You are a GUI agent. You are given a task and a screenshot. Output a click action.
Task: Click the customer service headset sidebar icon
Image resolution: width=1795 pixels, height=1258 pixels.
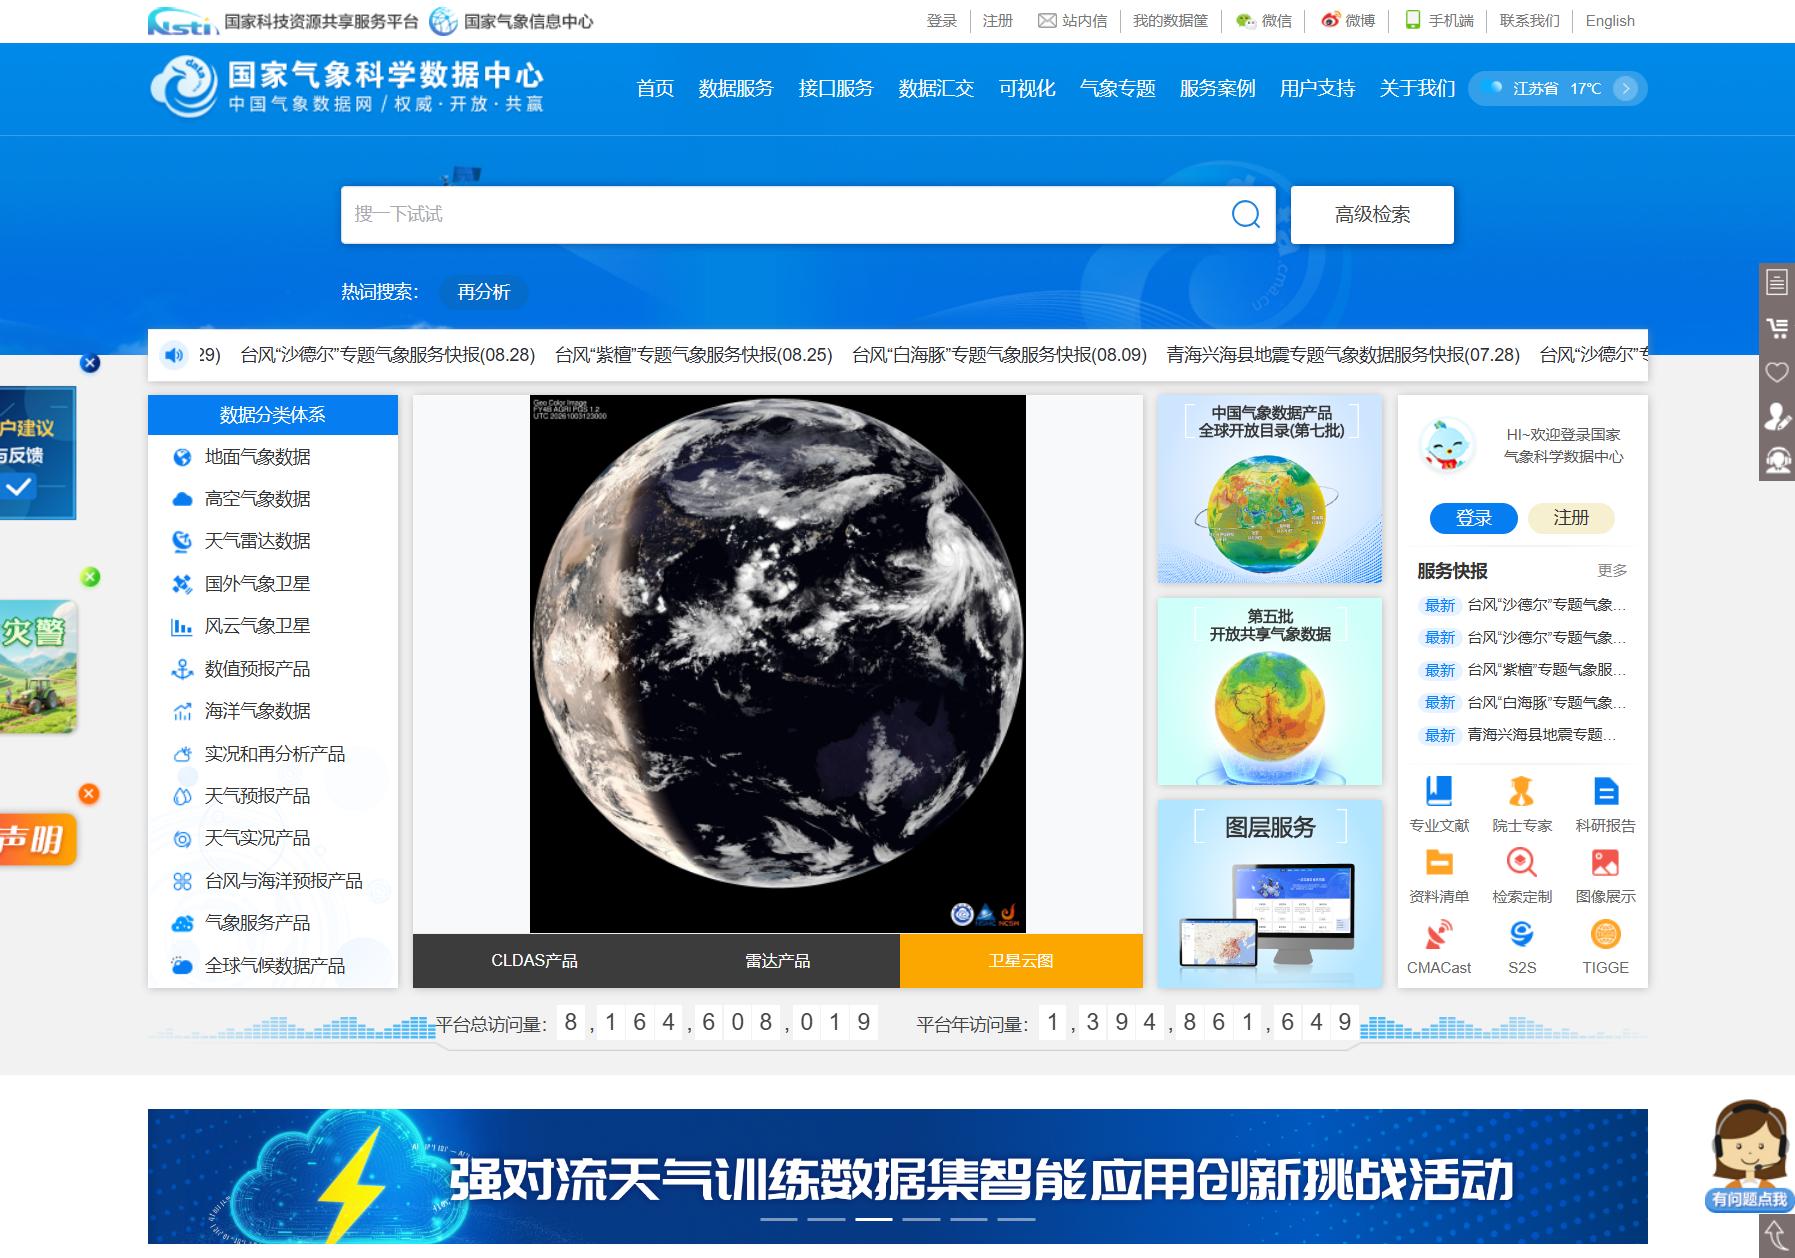[x=1777, y=460]
